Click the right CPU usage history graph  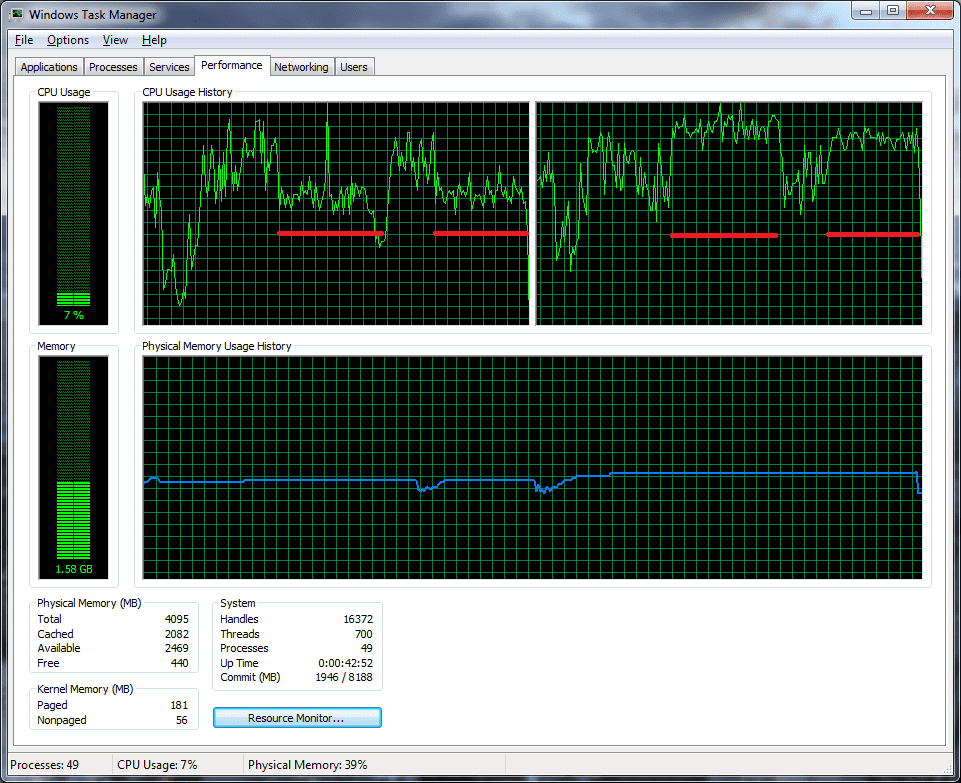(729, 213)
